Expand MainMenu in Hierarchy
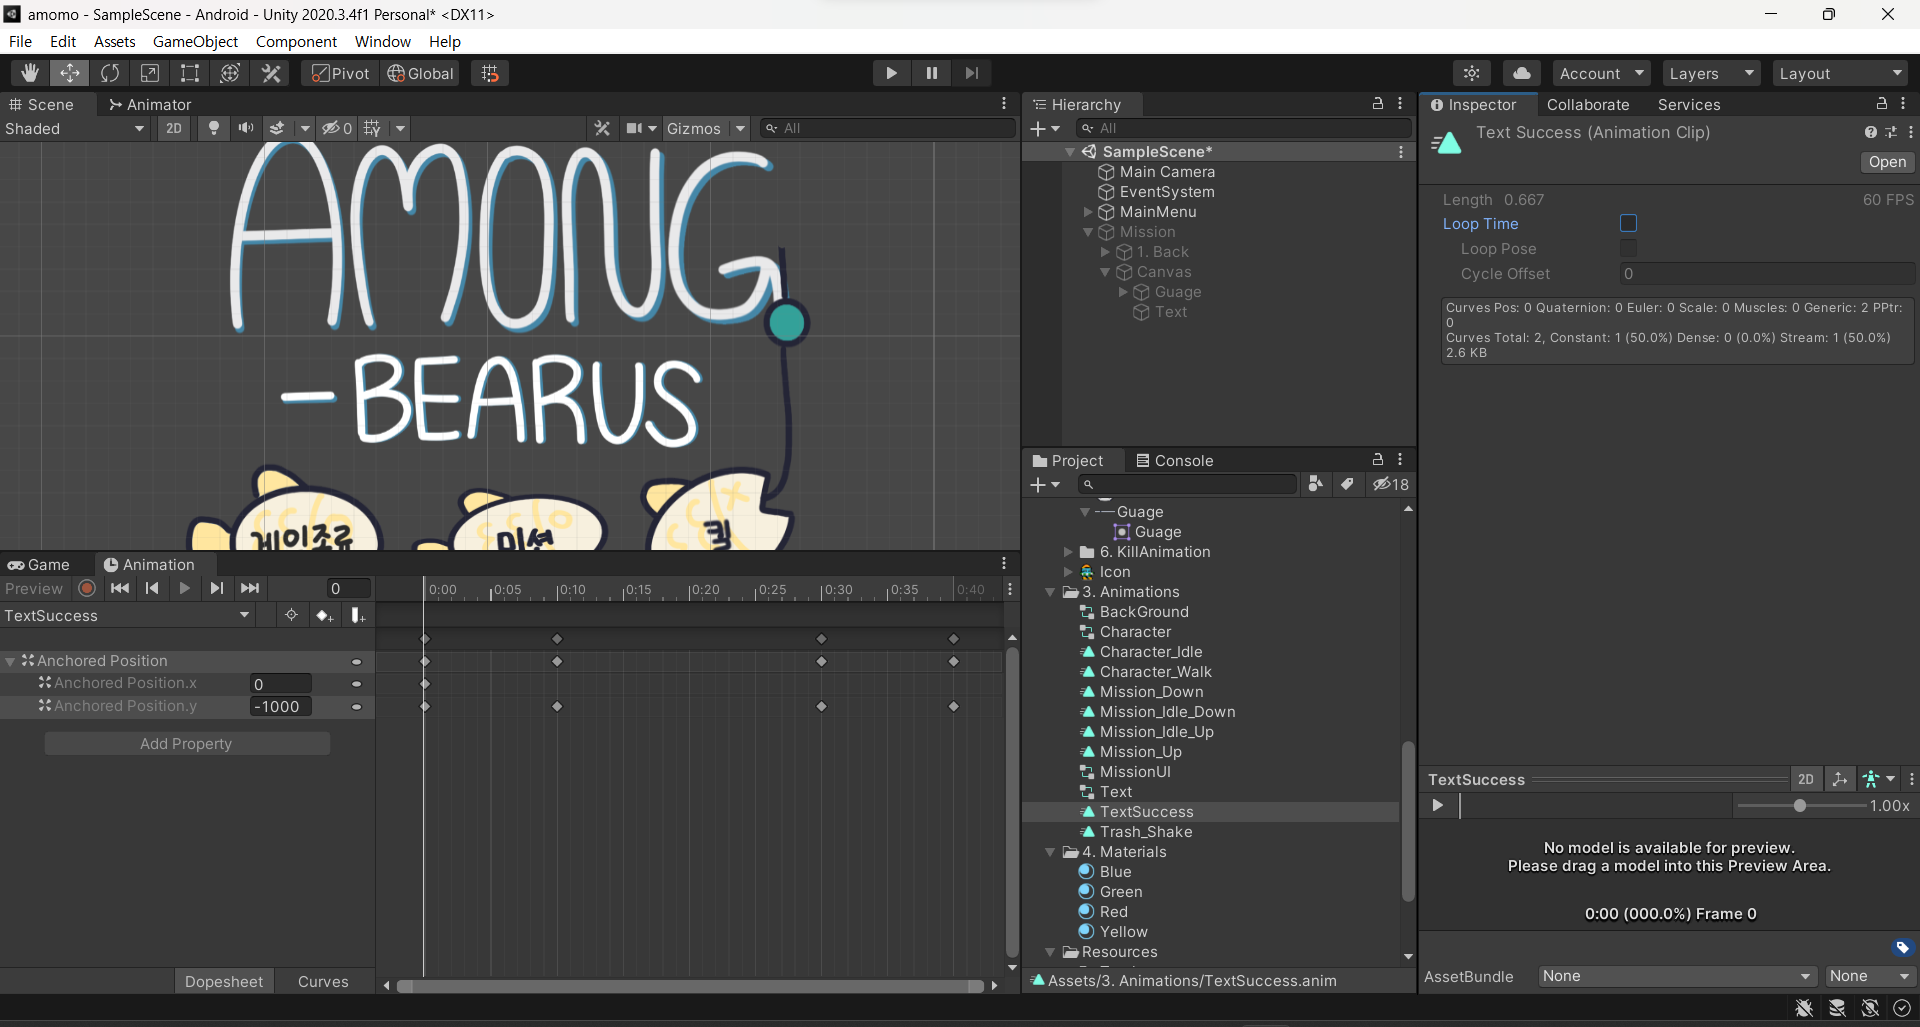The image size is (1920, 1027). point(1088,212)
